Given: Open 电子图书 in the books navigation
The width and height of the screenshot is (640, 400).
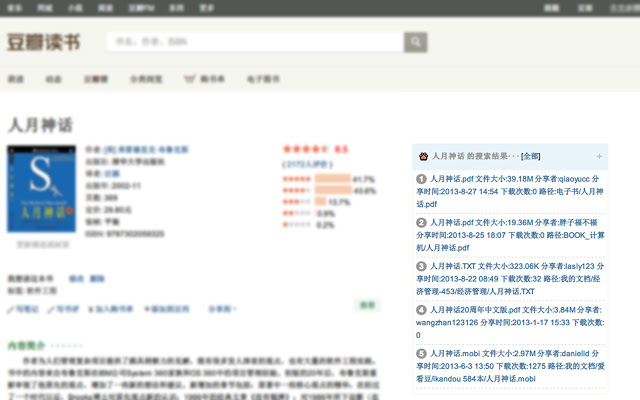Looking at the screenshot, I should [x=263, y=79].
